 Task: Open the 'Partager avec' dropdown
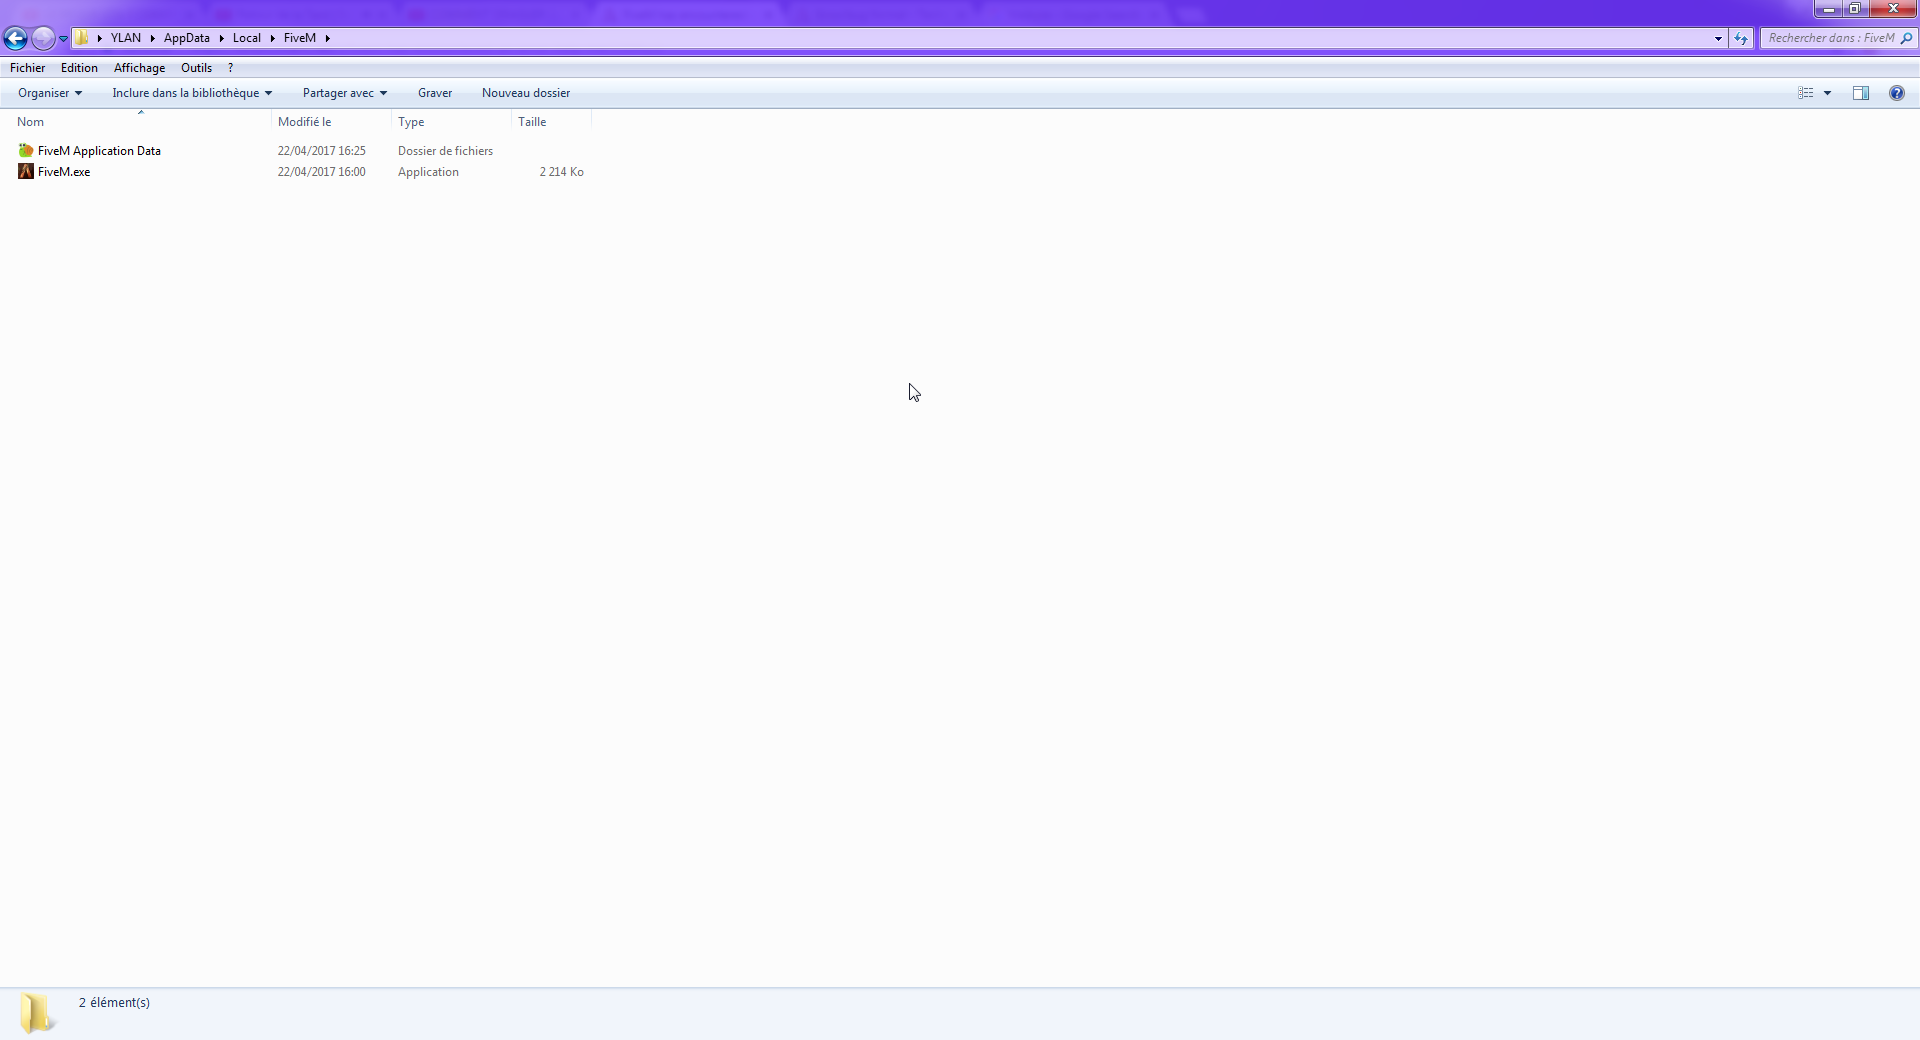pos(345,93)
